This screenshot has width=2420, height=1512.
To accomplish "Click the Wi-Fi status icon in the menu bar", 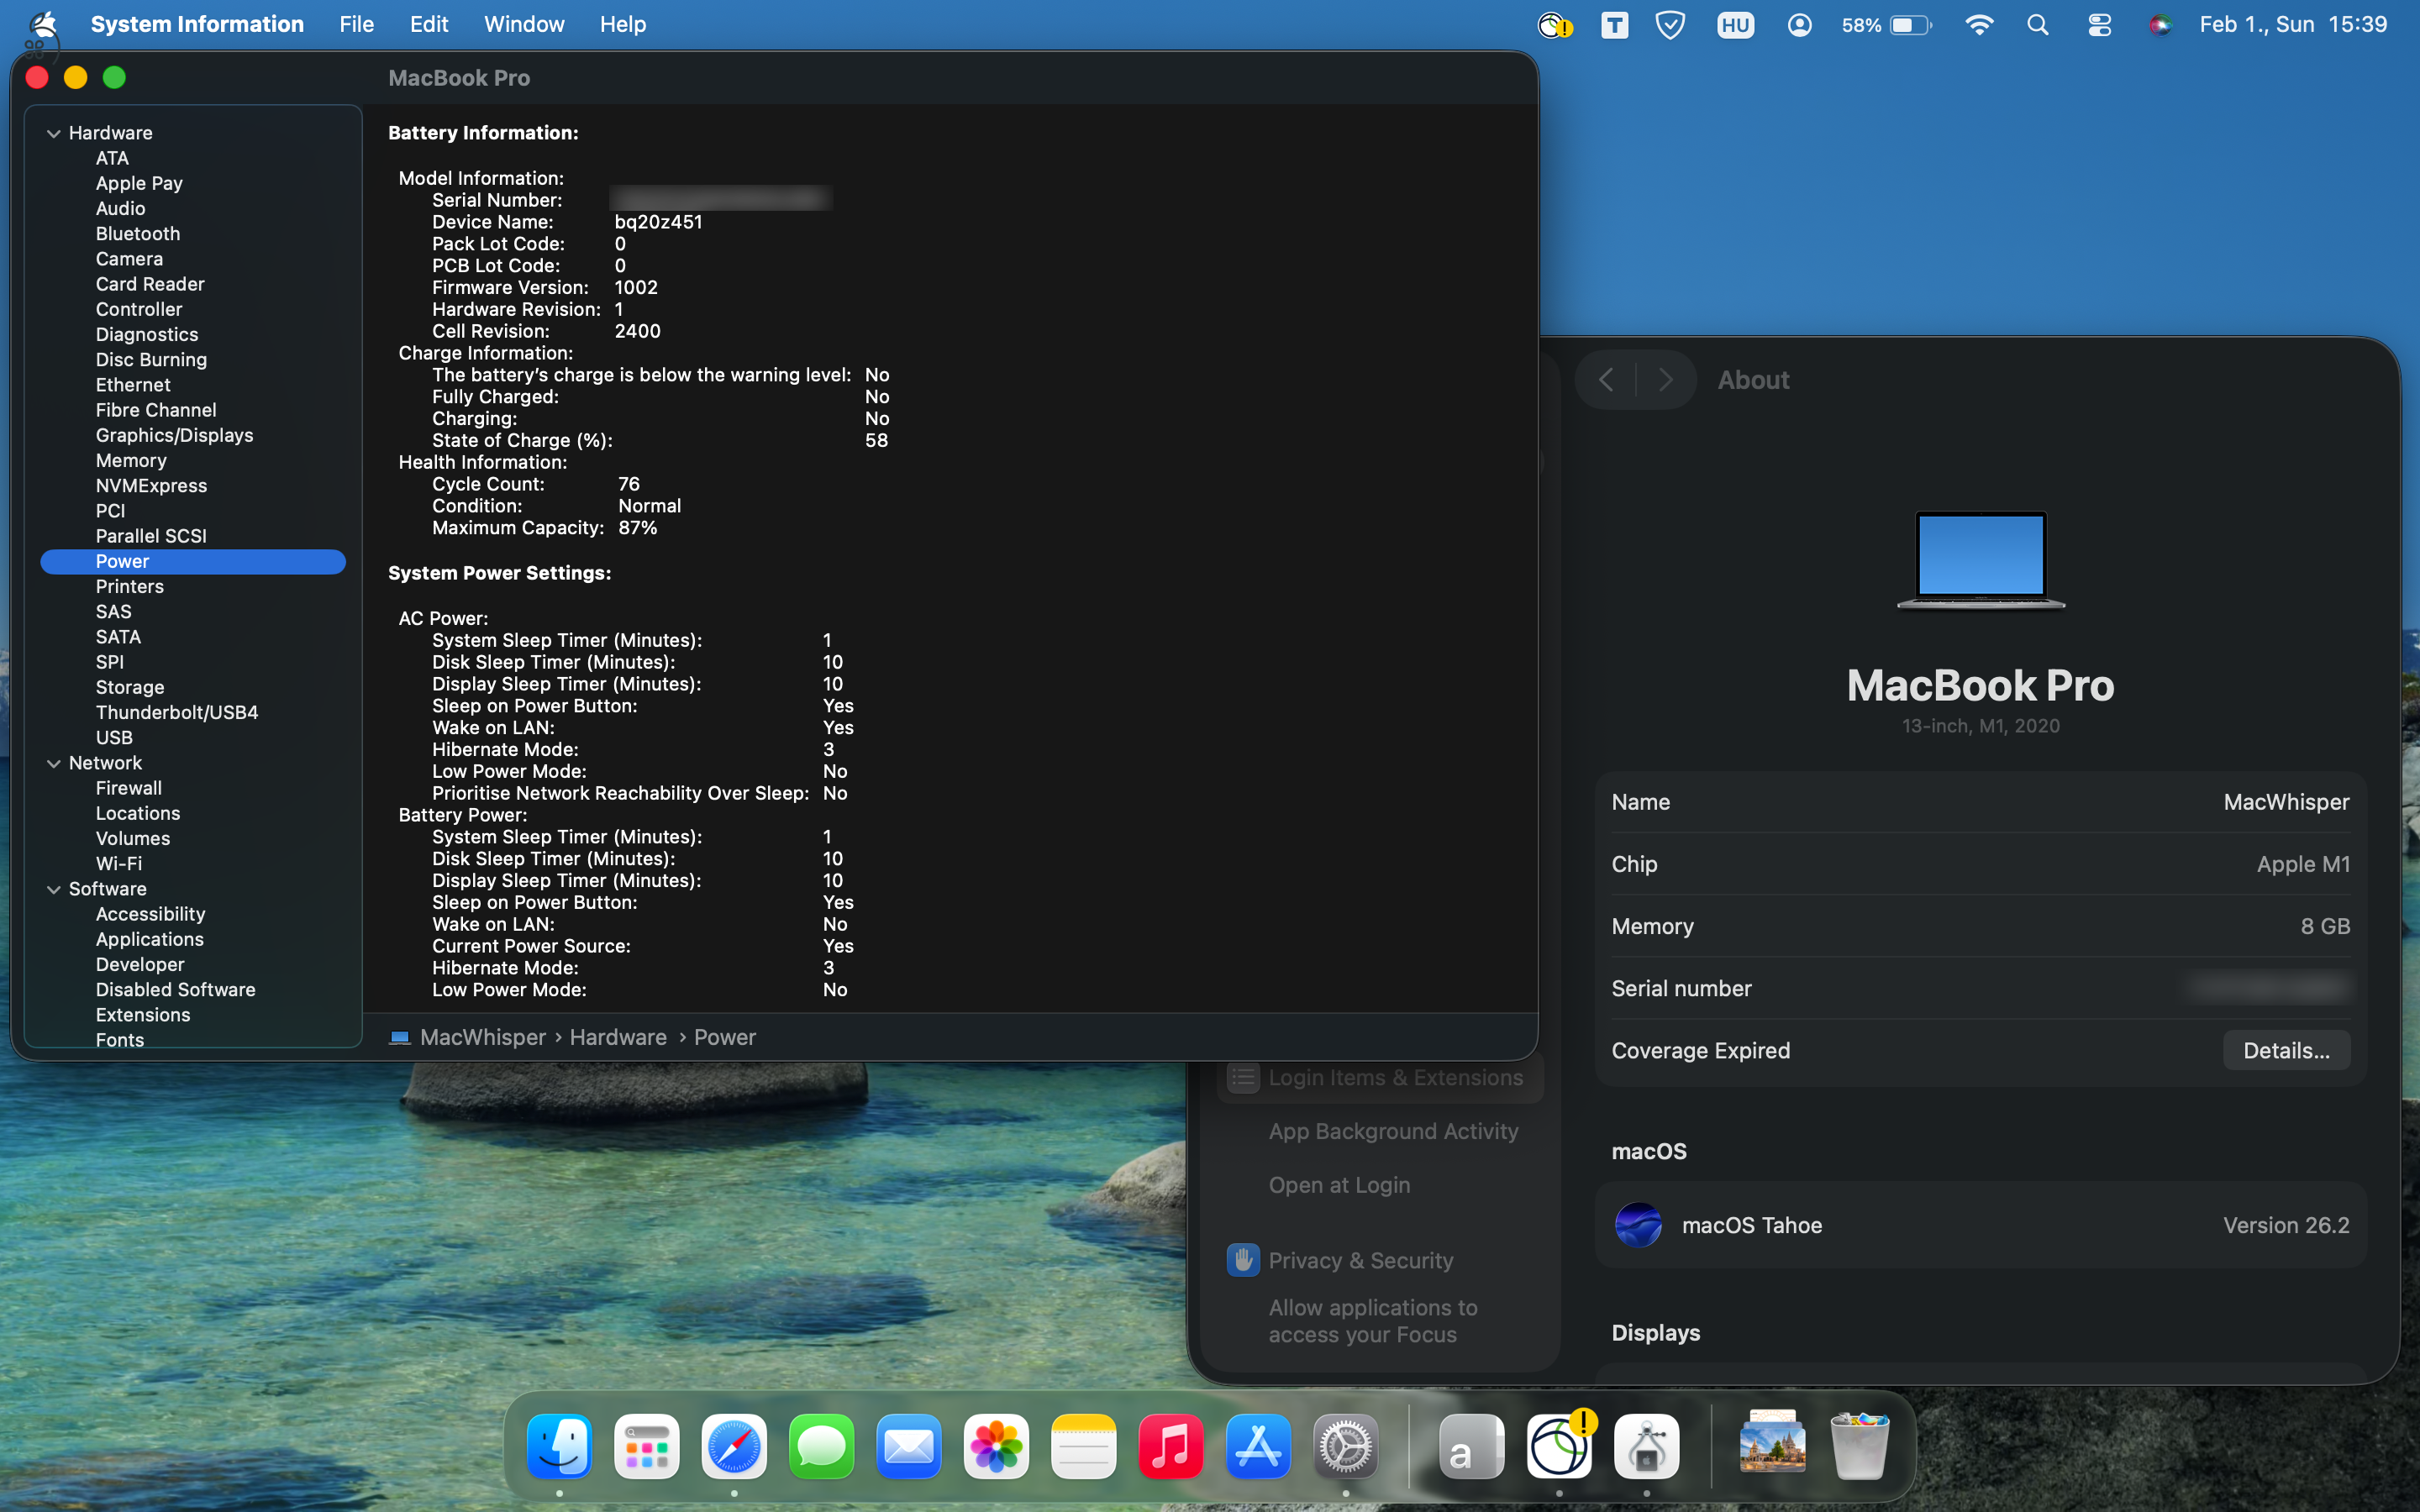I will (x=1979, y=24).
